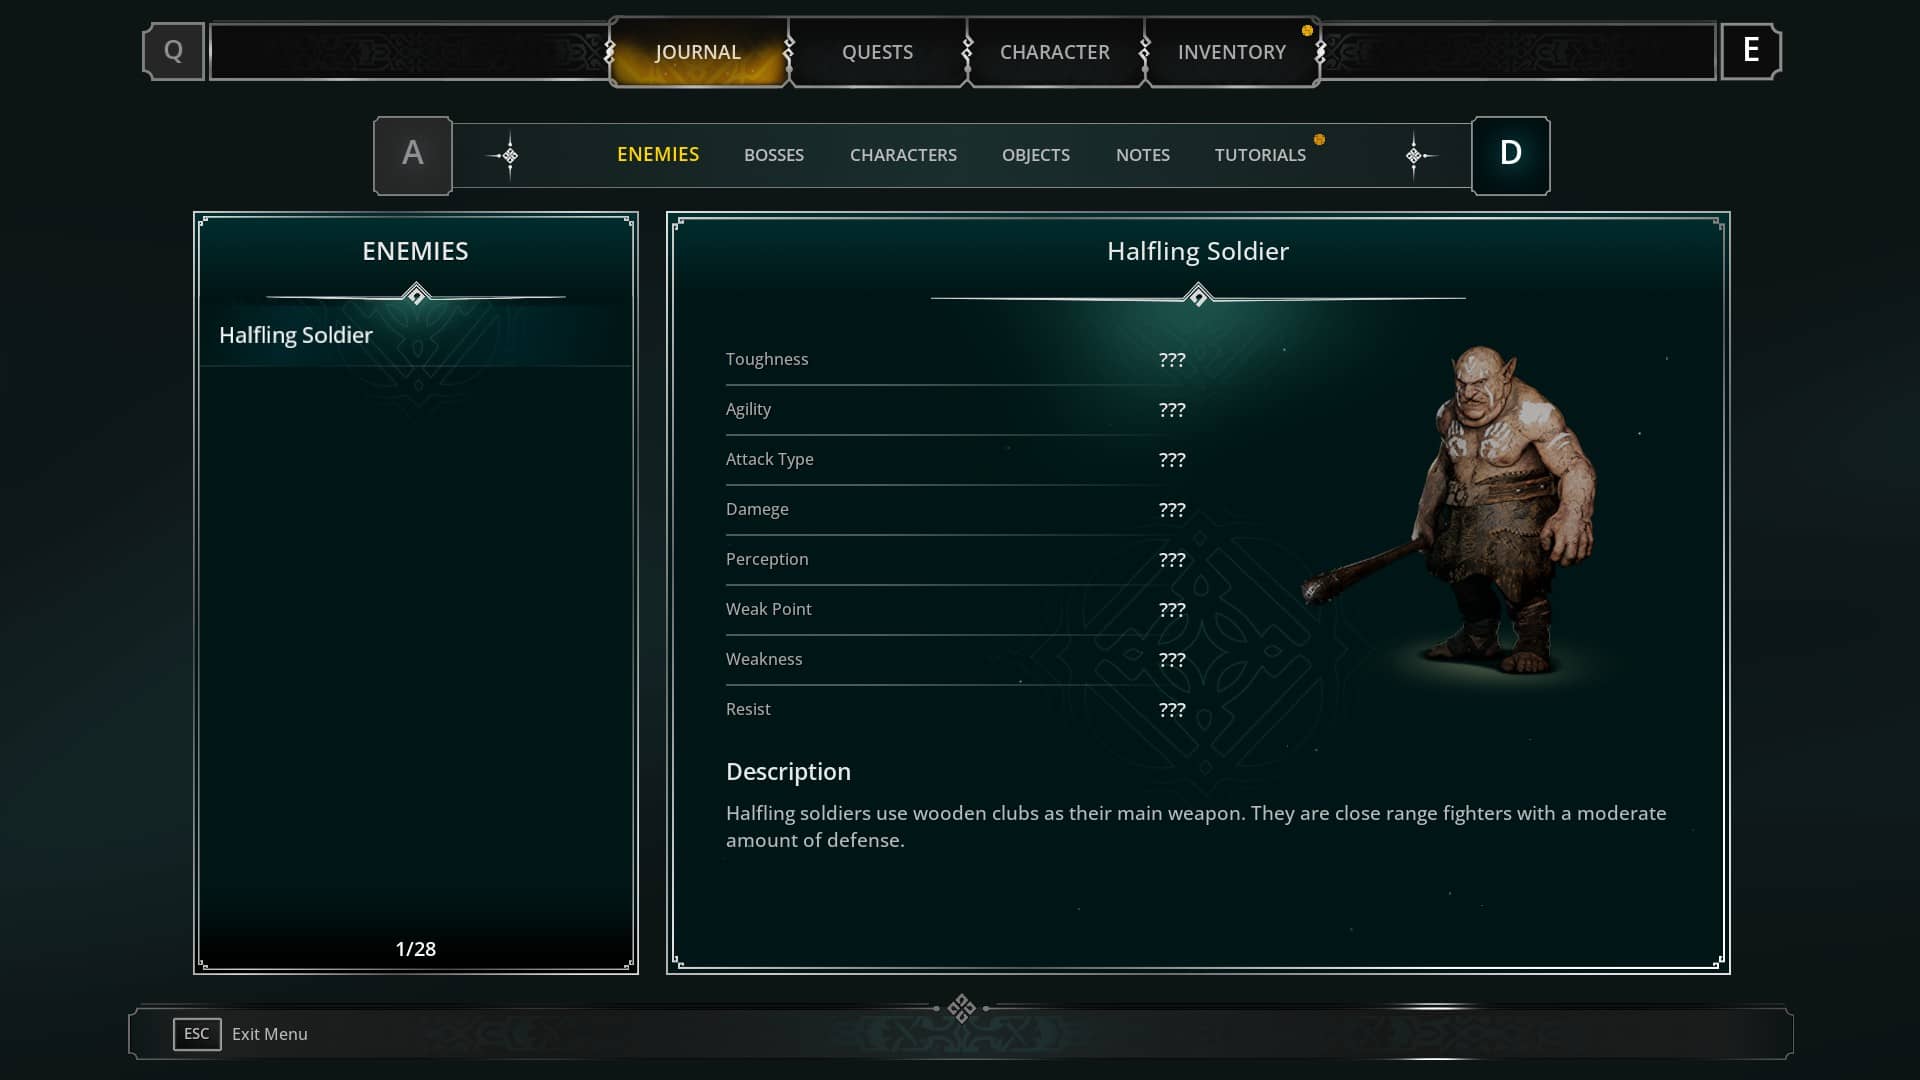Click the Weak Point stat label
Screen dimensions: 1920x1080
[769, 609]
